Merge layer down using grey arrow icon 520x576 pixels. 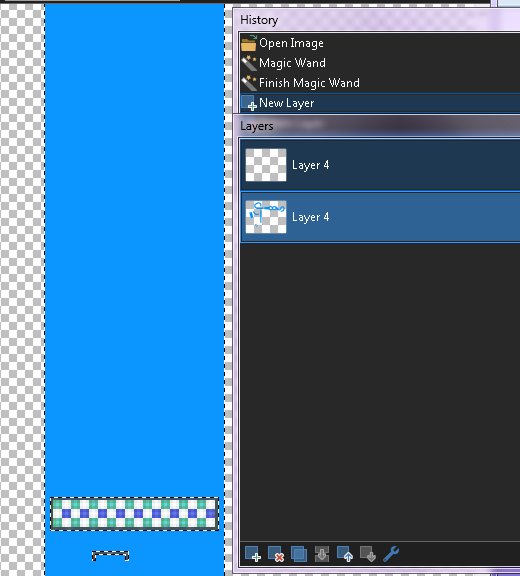322,554
